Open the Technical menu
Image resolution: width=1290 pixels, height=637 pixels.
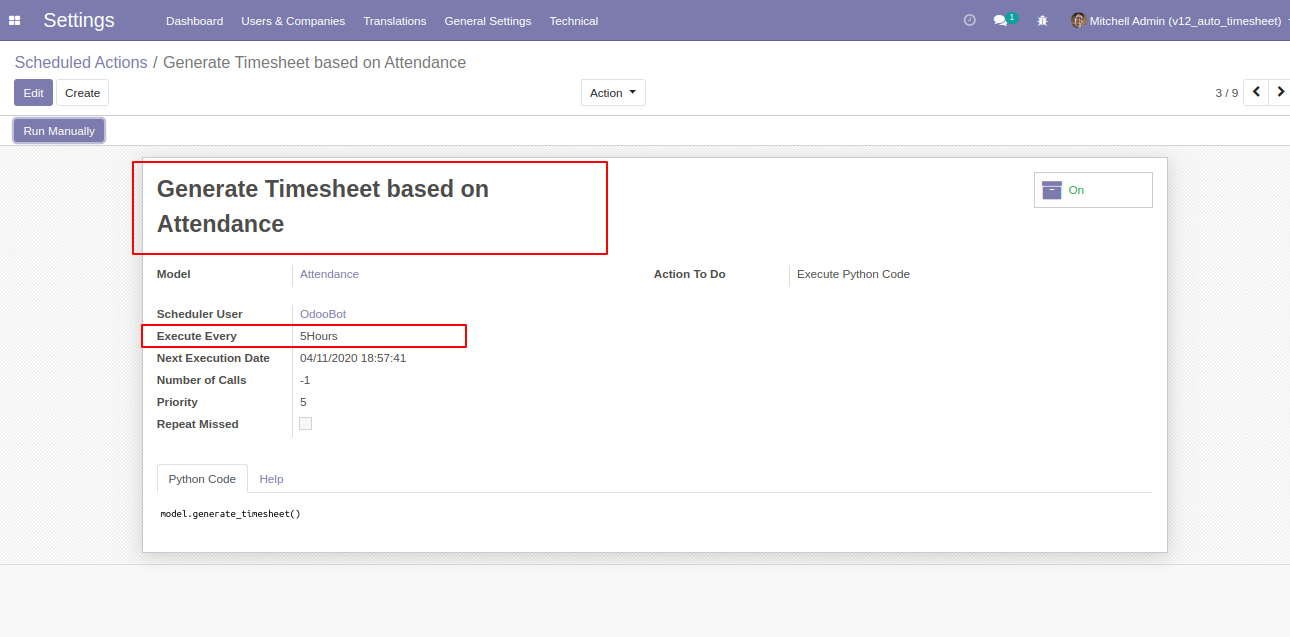(574, 20)
